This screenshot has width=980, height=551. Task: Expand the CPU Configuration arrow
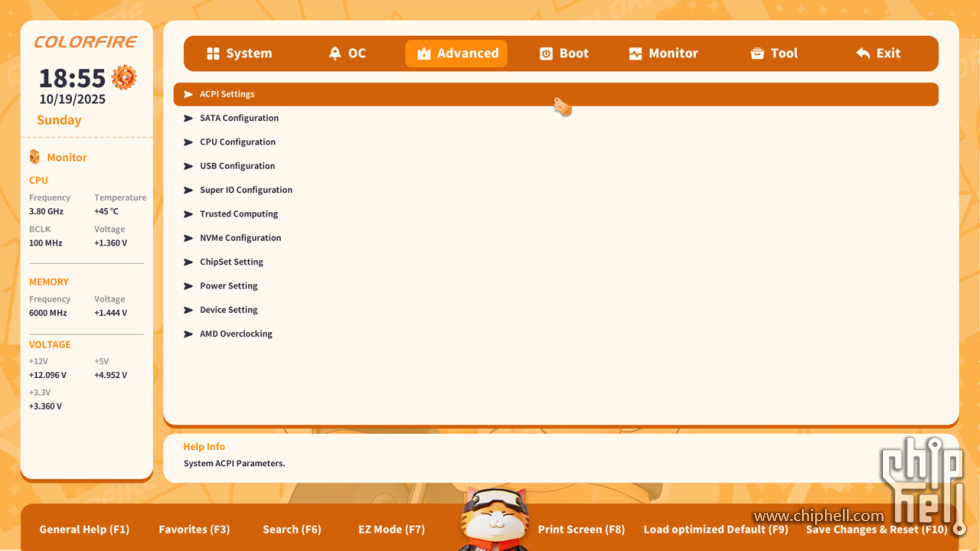pyautogui.click(x=188, y=142)
